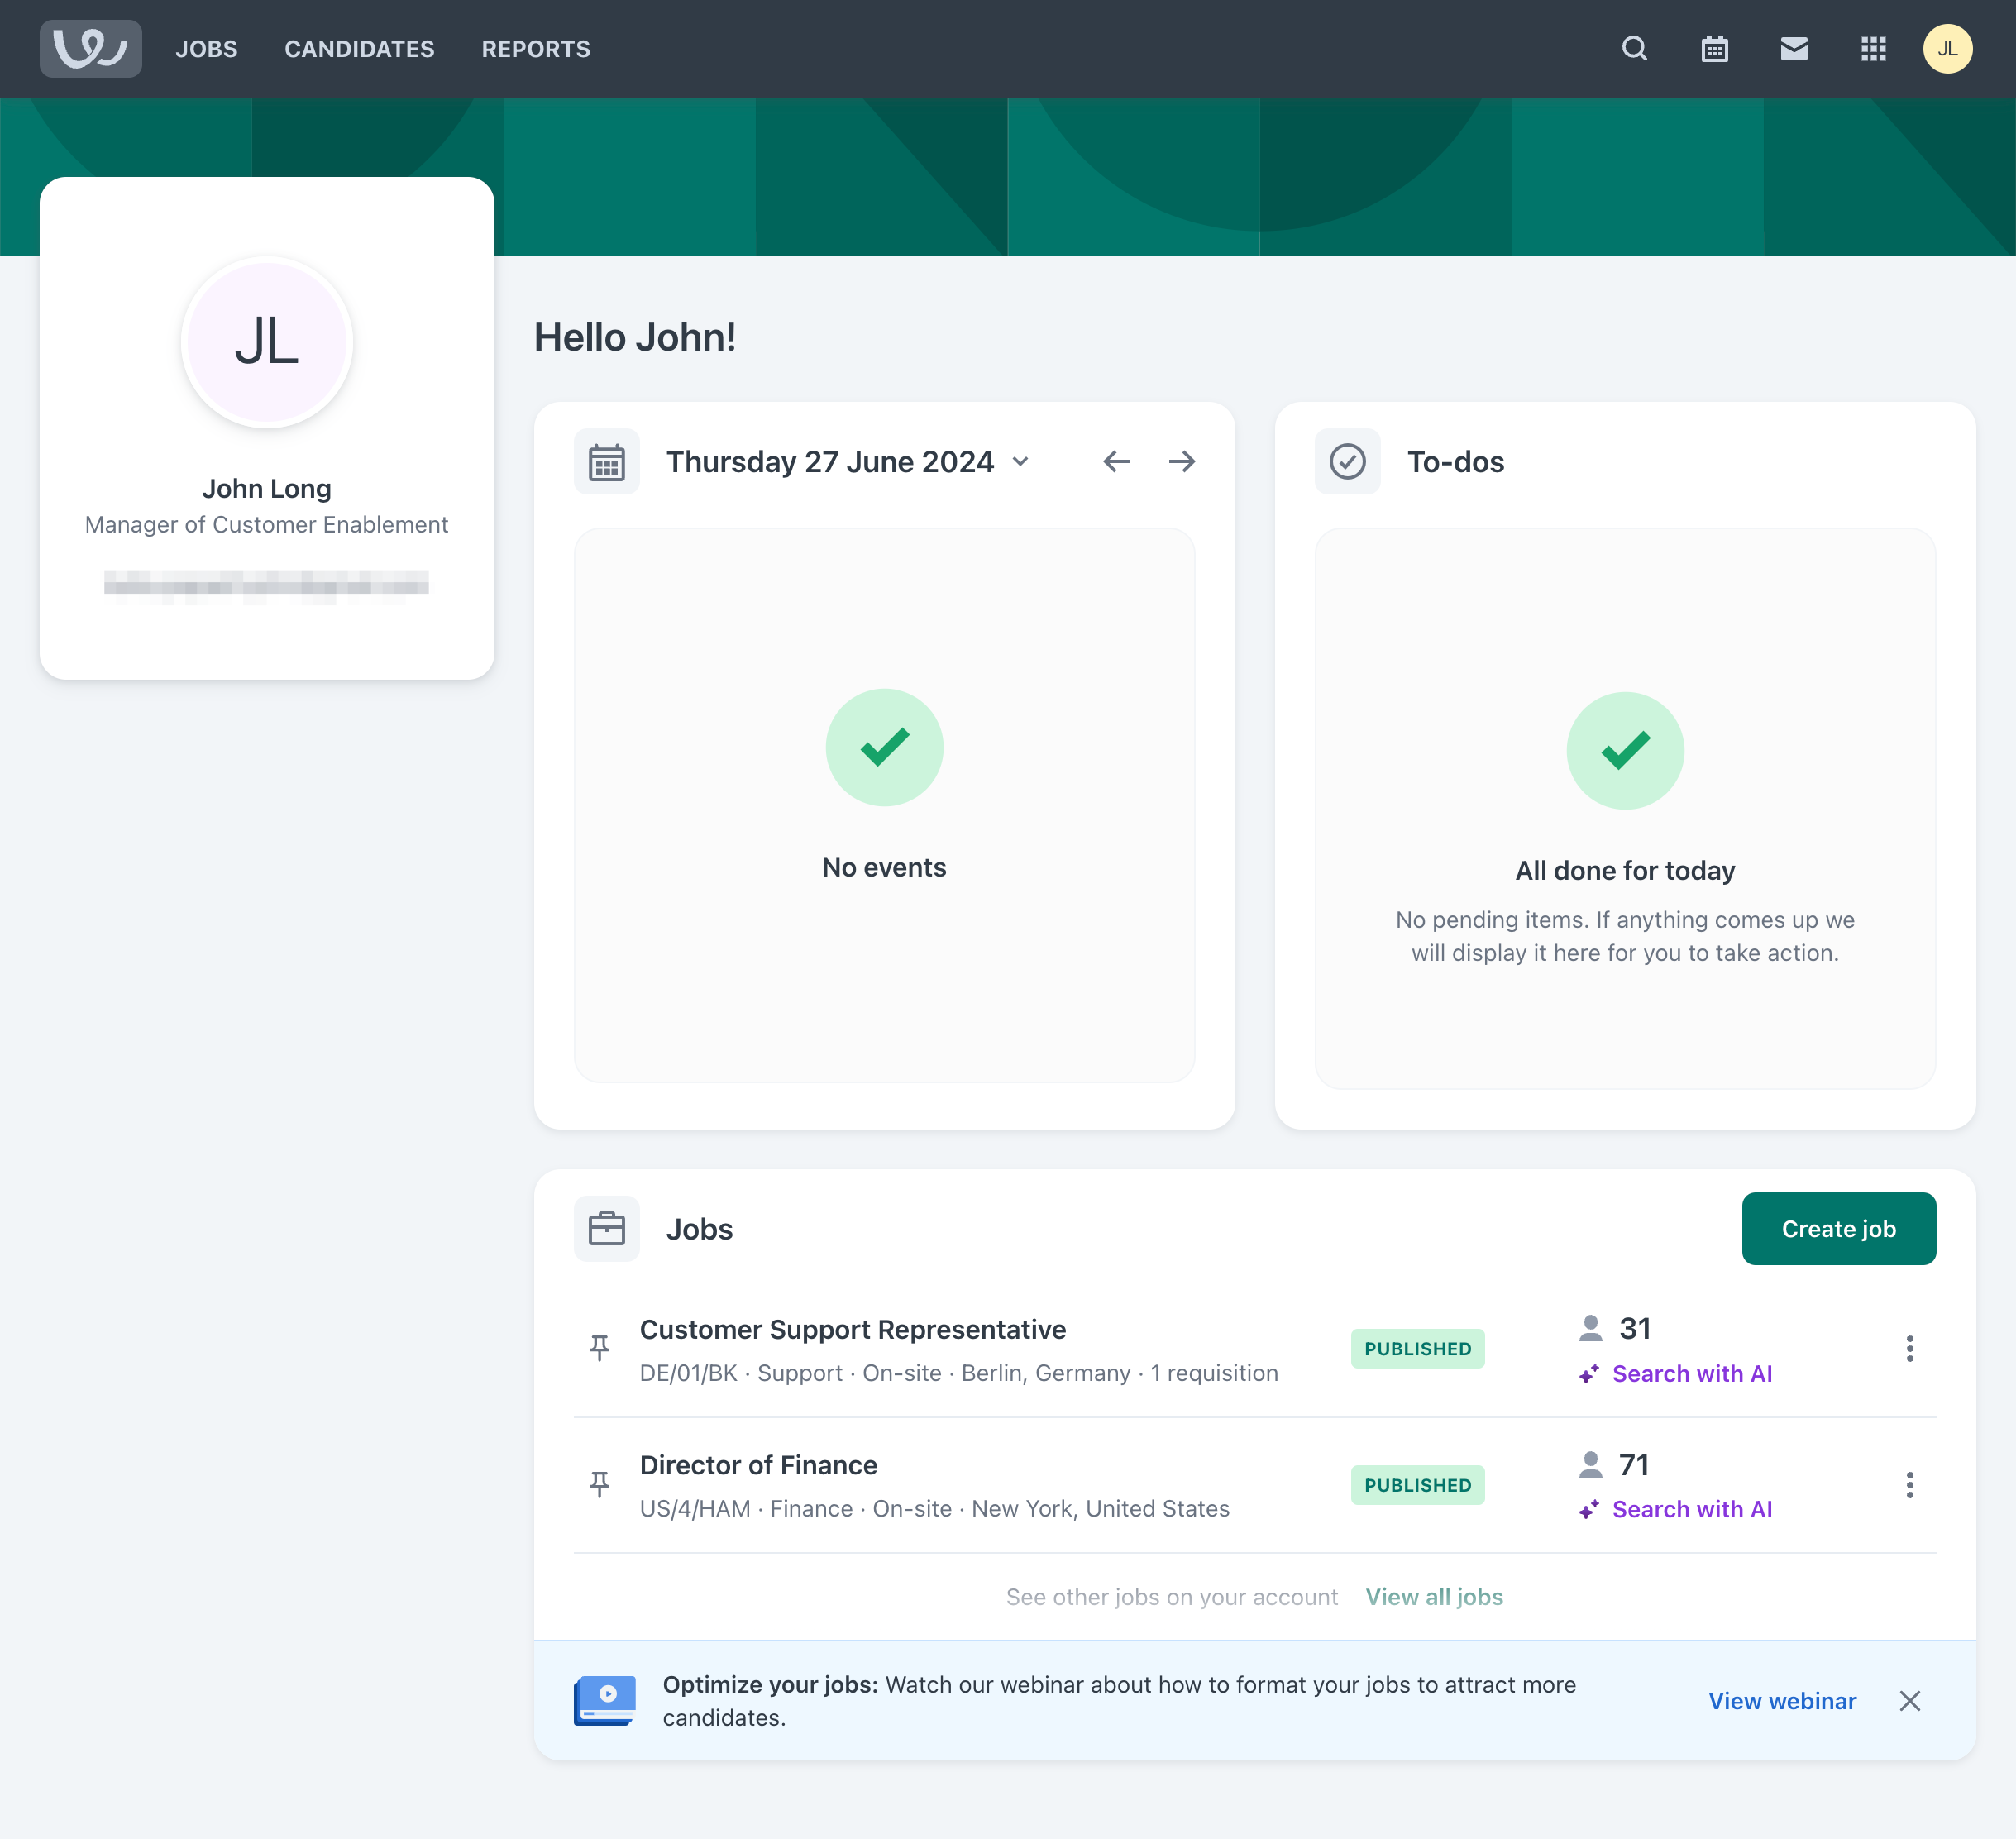The width and height of the screenshot is (2016, 1839).
Task: Click the Create job button
Action: (x=1838, y=1228)
